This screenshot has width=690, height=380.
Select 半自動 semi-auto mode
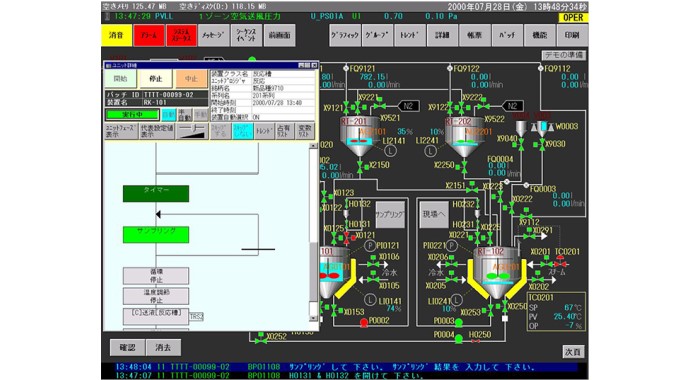tap(185, 115)
